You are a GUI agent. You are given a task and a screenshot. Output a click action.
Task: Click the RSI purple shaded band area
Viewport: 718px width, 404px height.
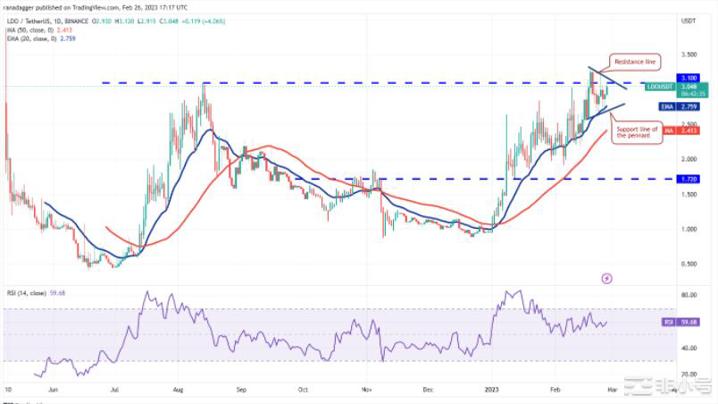coord(300,335)
